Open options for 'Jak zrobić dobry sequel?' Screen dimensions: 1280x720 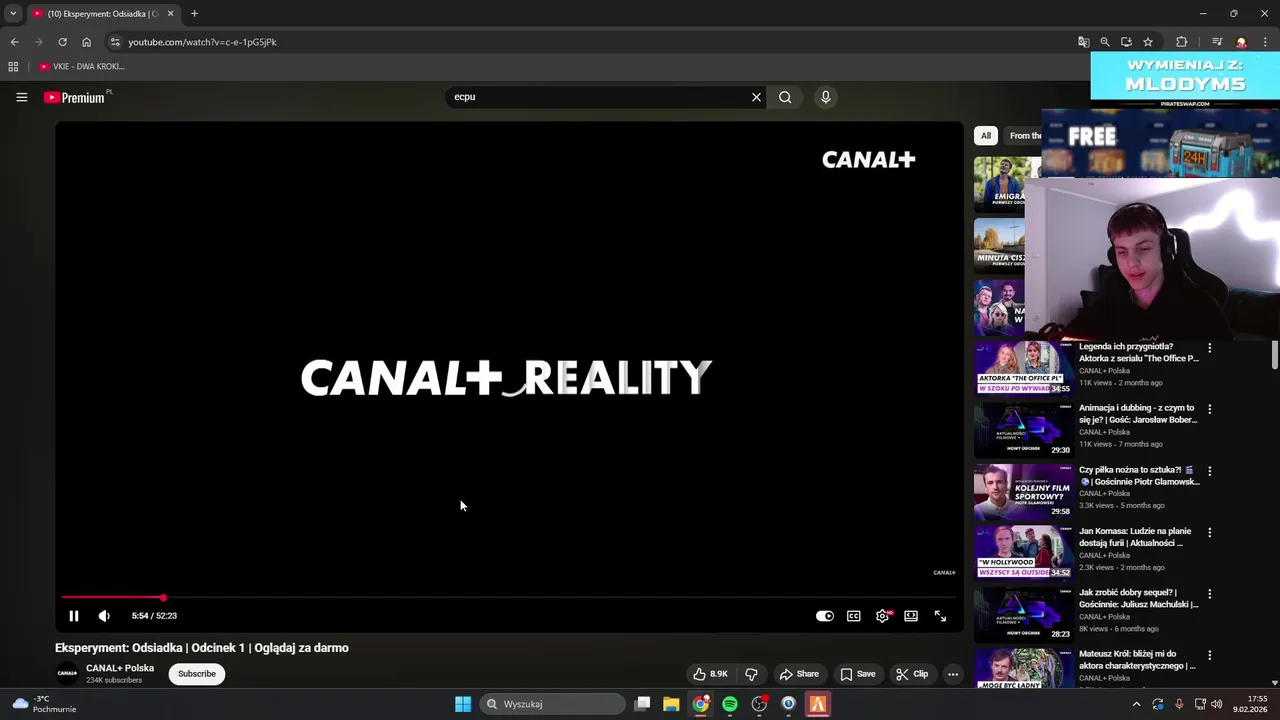[1210, 594]
